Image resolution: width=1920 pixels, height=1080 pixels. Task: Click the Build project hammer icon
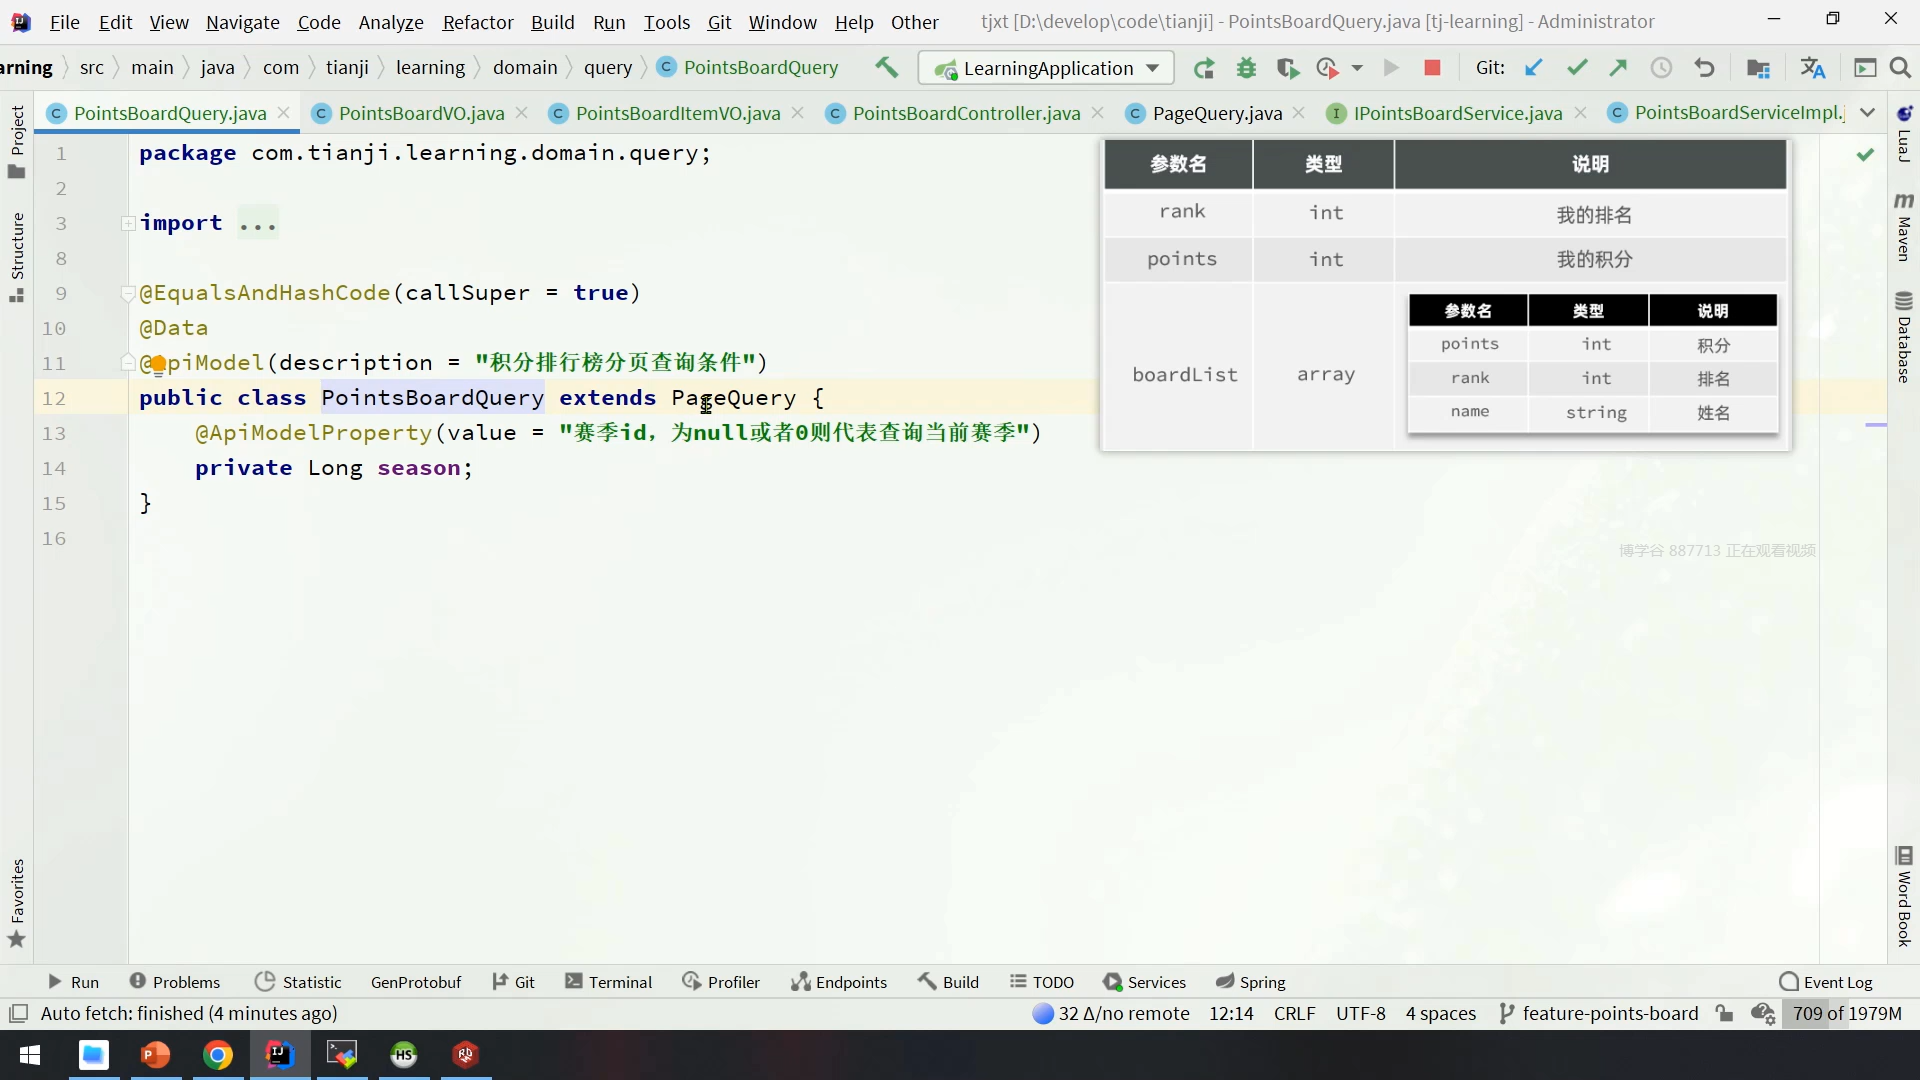[x=886, y=67]
